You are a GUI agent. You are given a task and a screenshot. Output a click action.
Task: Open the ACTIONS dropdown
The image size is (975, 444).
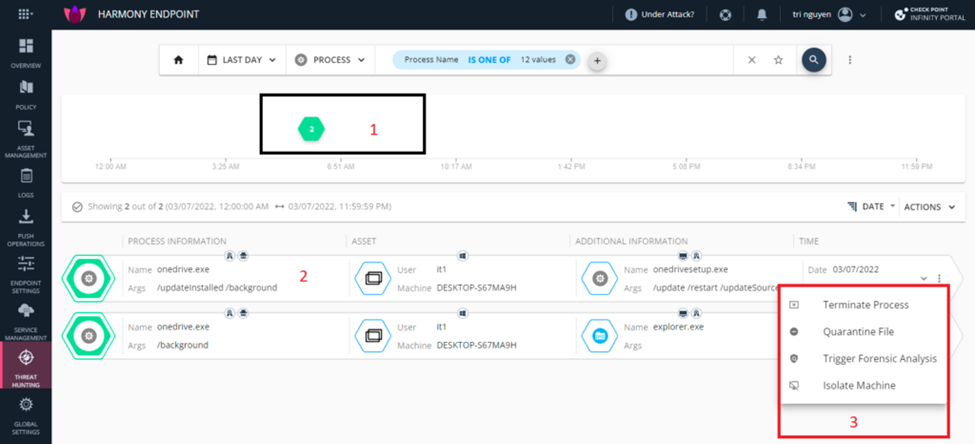pyautogui.click(x=930, y=207)
